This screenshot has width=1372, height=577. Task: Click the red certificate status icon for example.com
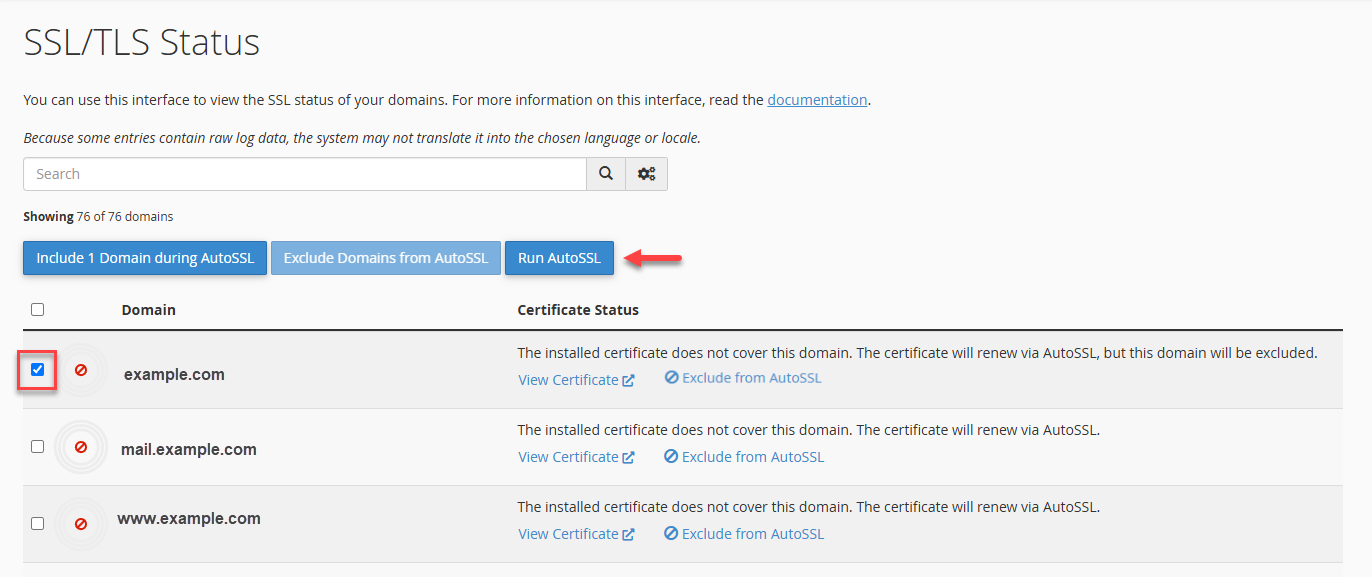pos(81,370)
